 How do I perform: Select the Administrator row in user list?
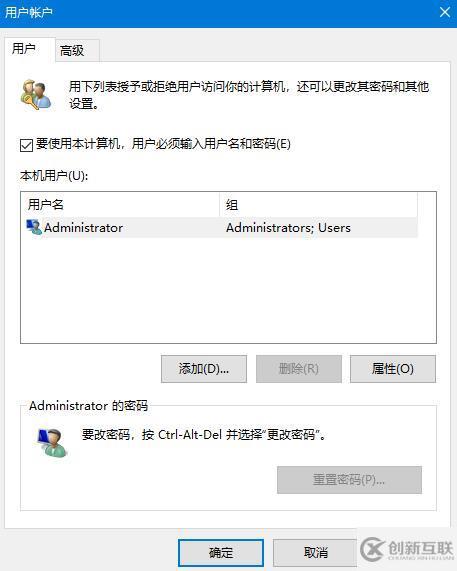click(x=221, y=228)
